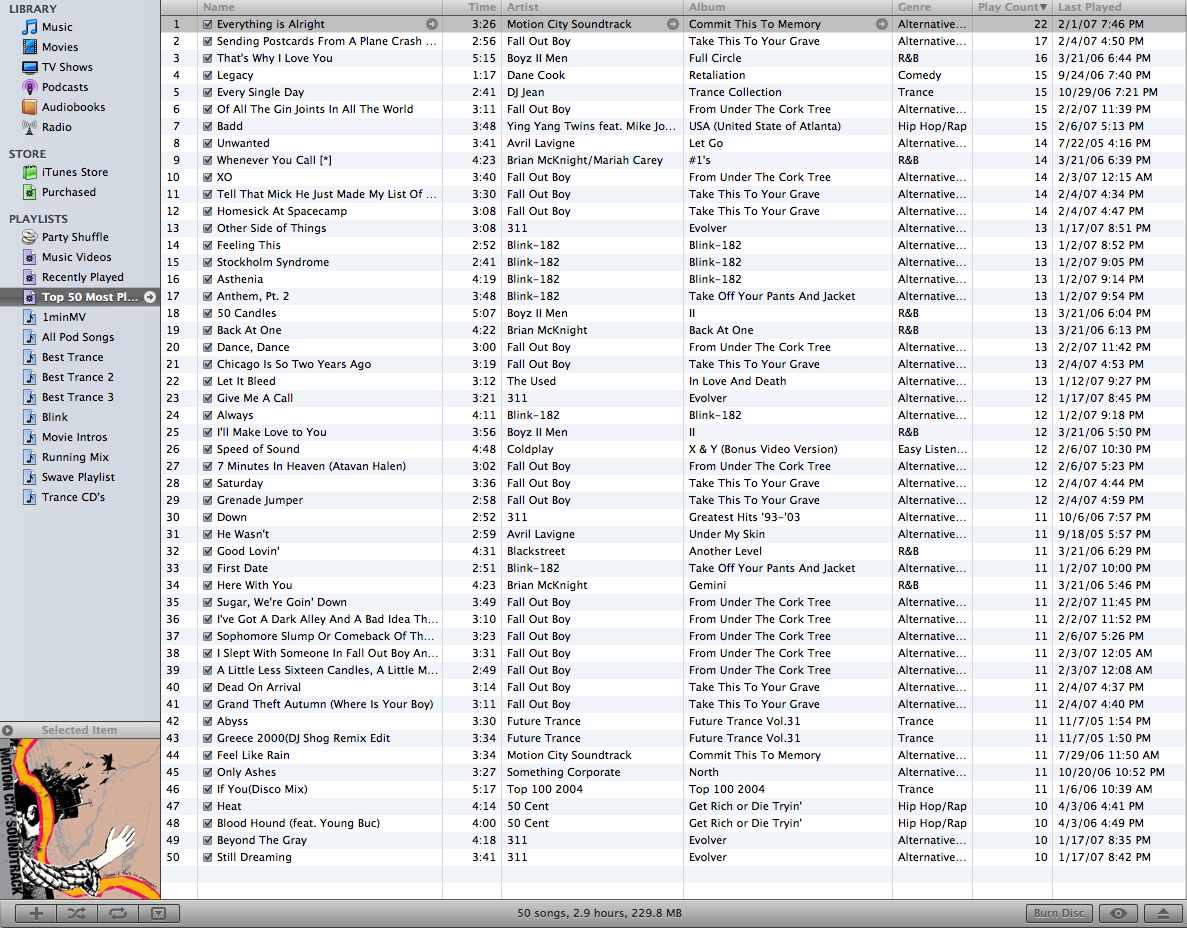1187x928 pixels.
Task: Open the Best Trance playlist icon
Action: tap(30, 357)
